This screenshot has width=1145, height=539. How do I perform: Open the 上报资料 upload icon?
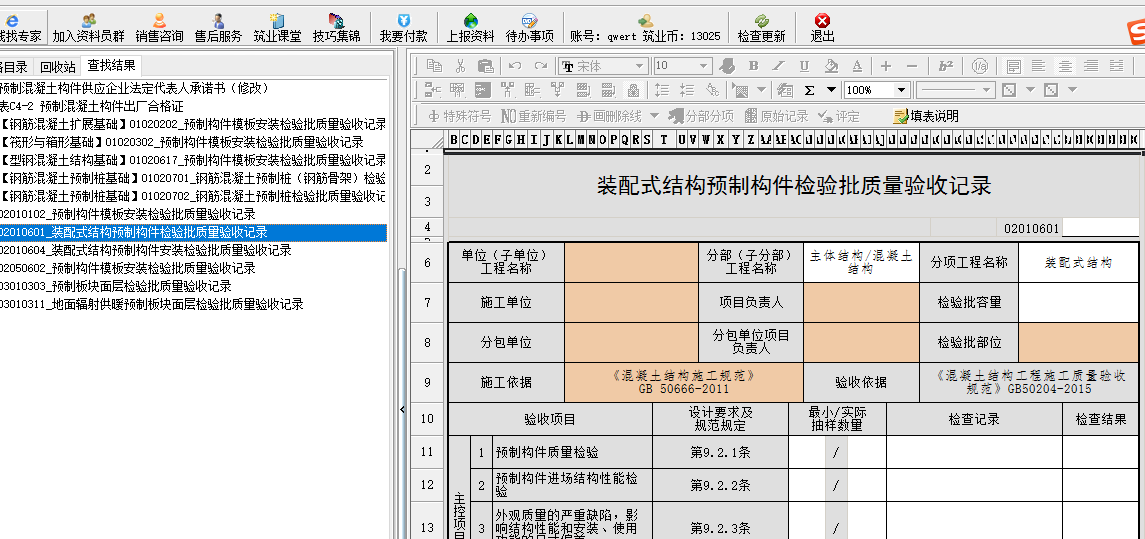(x=470, y=27)
